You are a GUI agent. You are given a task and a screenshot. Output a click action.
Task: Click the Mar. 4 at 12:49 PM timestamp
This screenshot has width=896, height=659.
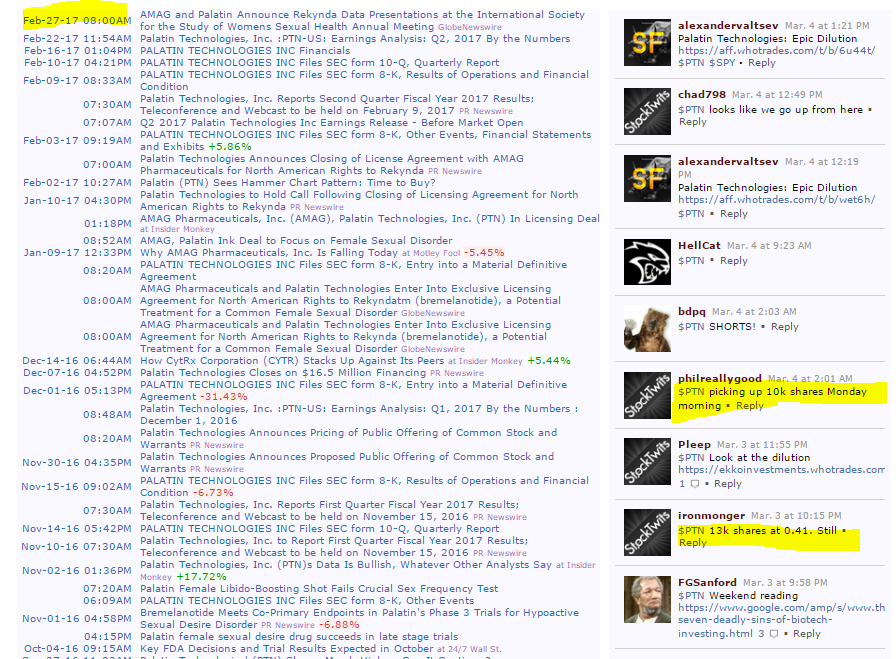click(777, 95)
